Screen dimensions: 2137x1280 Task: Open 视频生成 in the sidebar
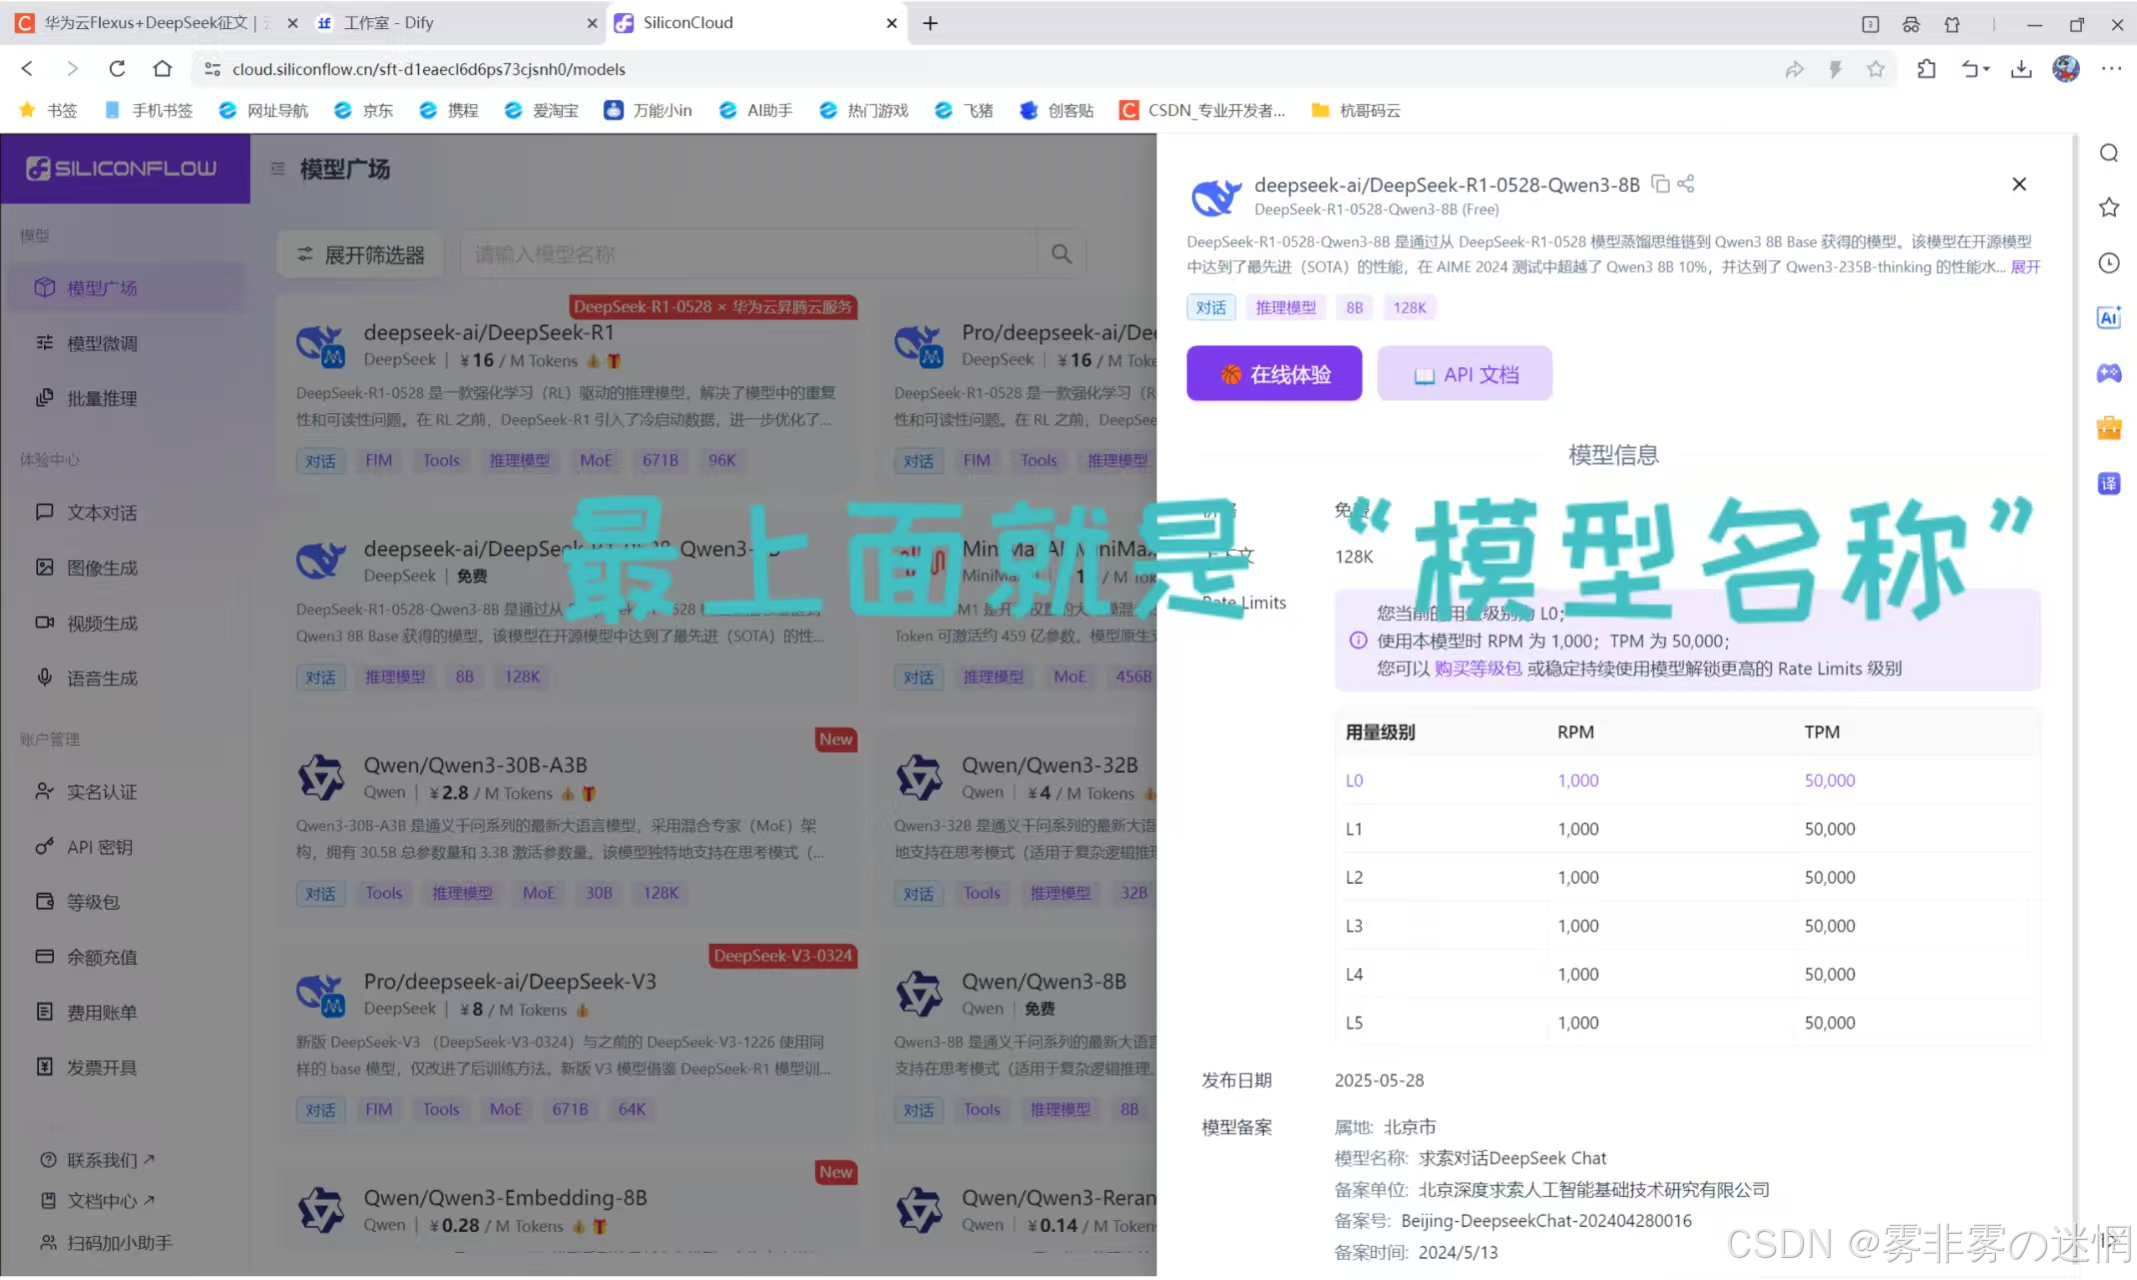point(125,623)
